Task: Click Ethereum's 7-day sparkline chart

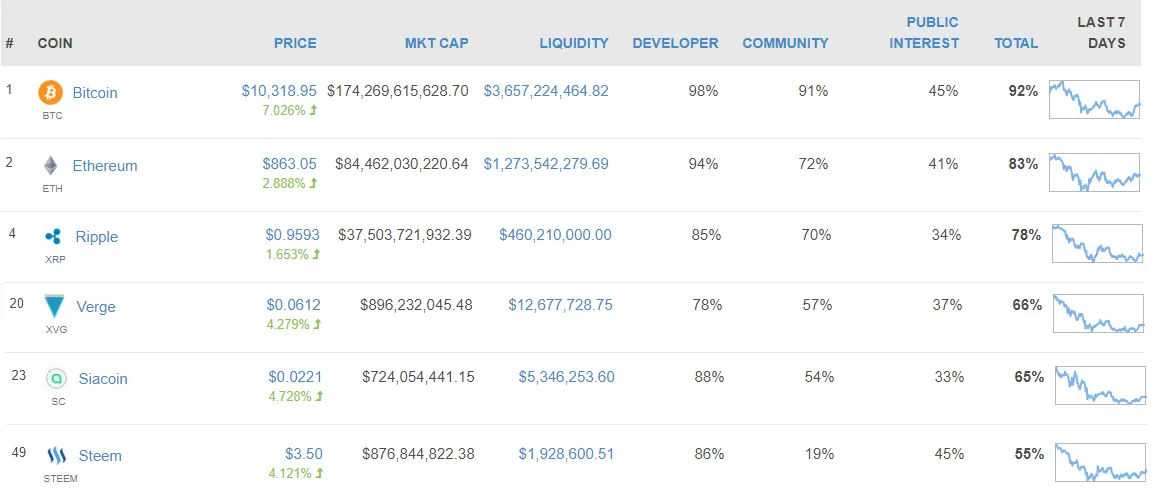Action: pos(1094,172)
